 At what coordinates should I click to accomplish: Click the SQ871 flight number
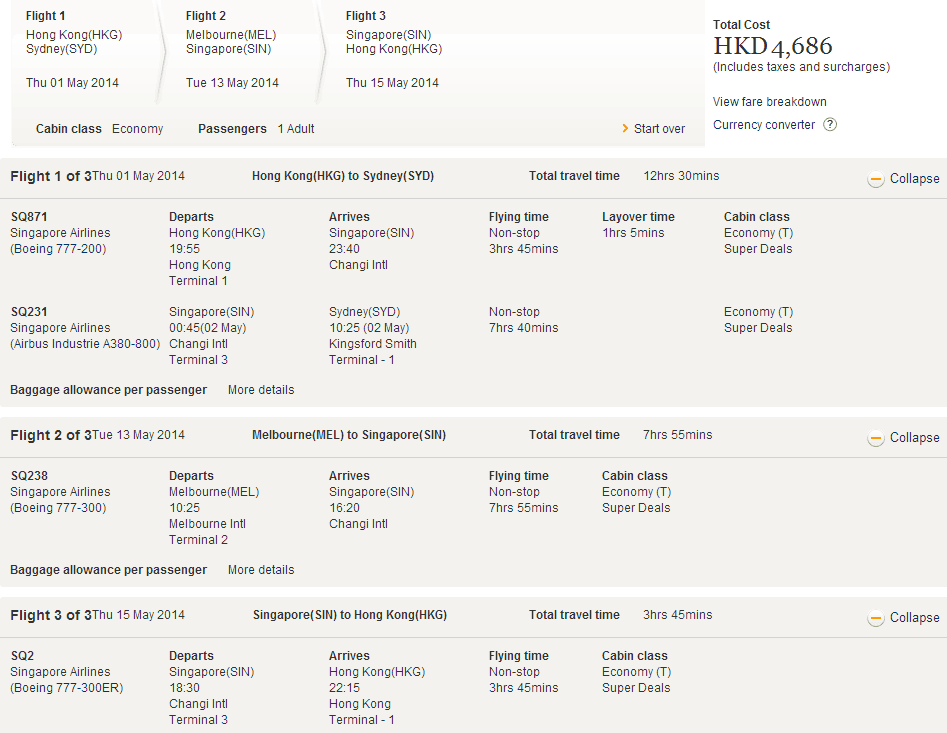[29, 217]
